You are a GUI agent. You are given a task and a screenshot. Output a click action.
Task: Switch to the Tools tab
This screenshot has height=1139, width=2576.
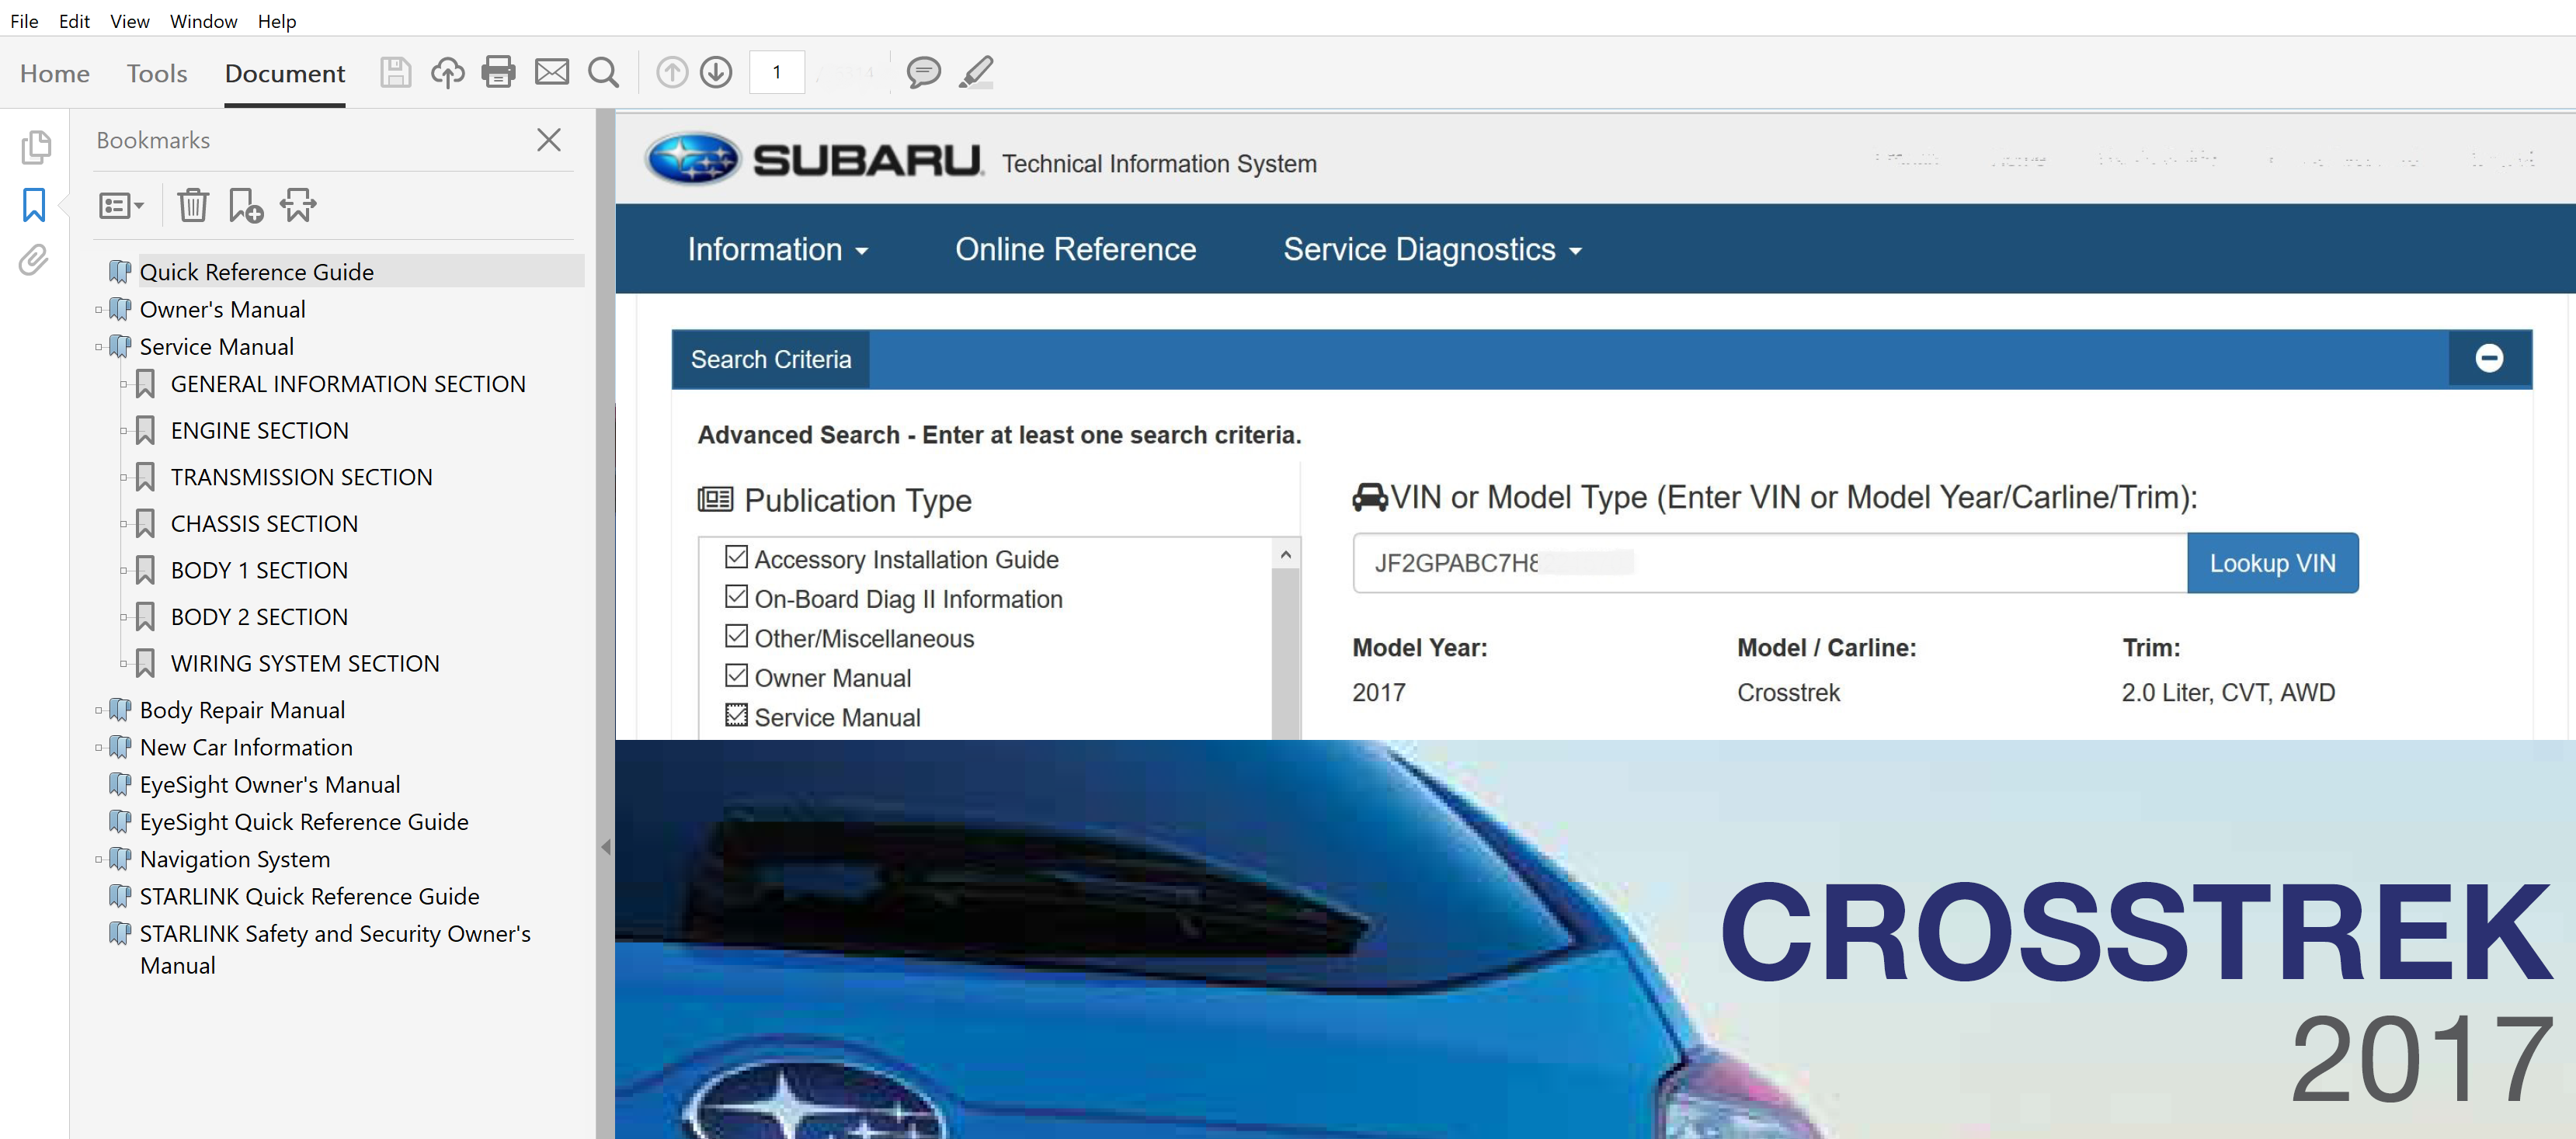157,73
